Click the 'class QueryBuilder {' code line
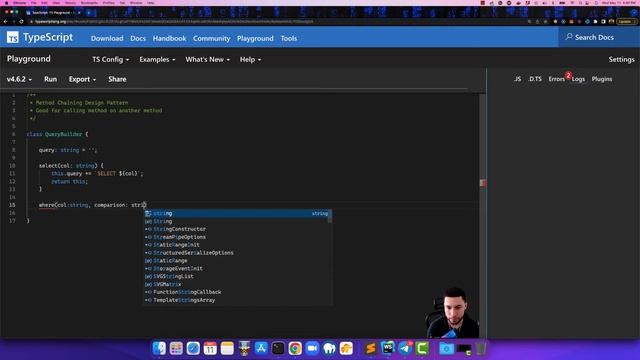 point(57,134)
